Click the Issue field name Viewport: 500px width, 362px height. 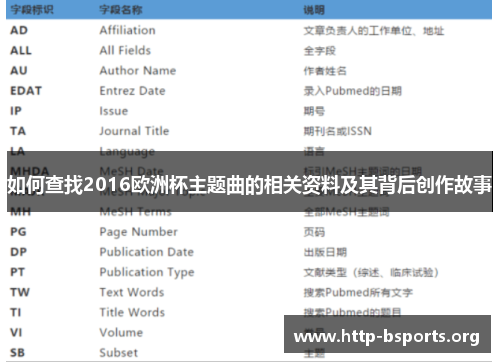[x=114, y=111]
